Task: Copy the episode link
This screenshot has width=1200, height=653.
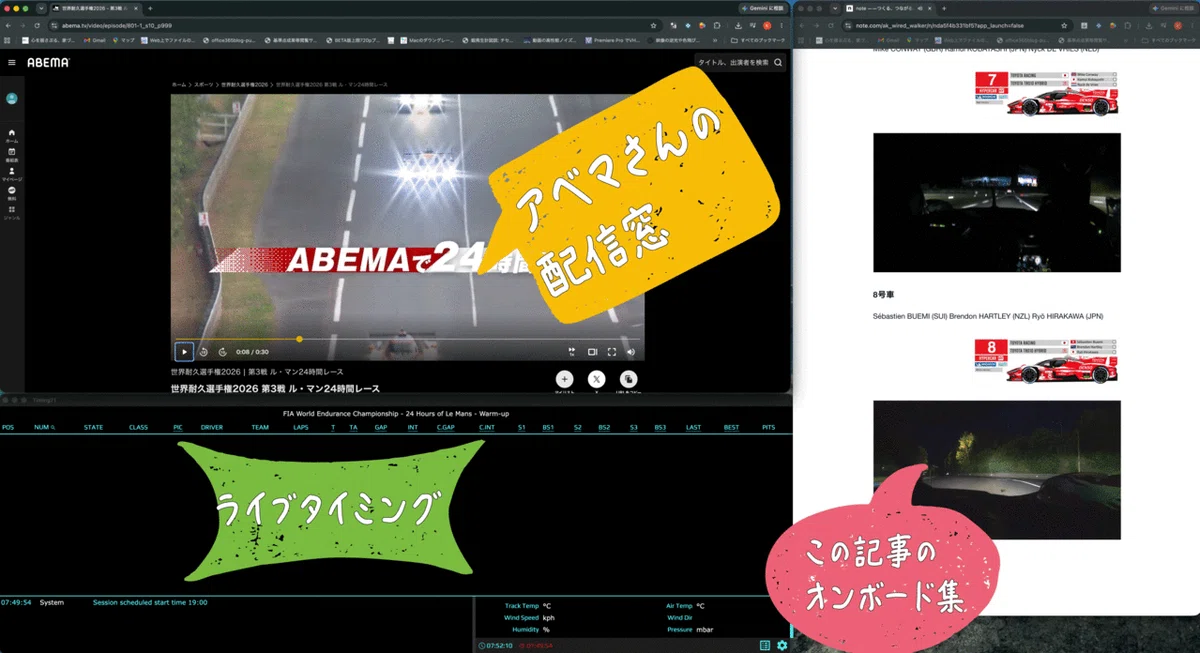Action: tap(628, 379)
